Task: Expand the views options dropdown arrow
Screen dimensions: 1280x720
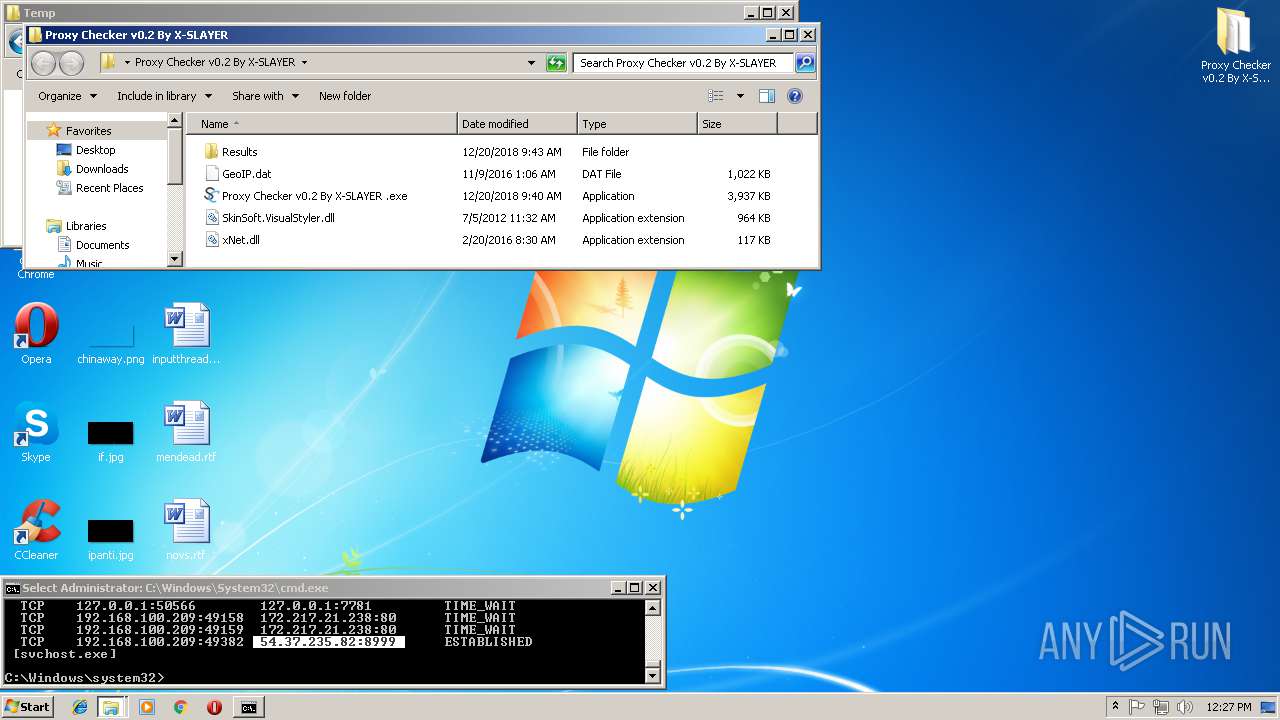Action: pyautogui.click(x=740, y=96)
